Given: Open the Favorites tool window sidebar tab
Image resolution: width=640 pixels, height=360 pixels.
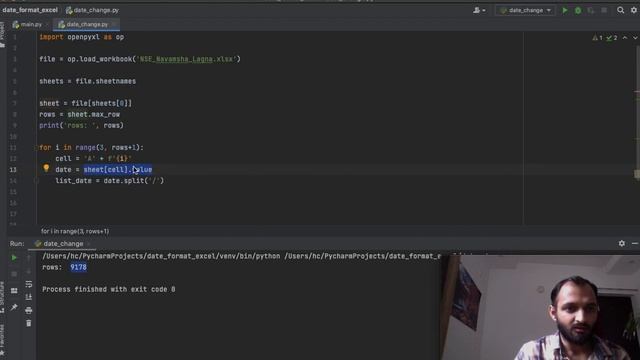Looking at the screenshot, I should click(2, 341).
